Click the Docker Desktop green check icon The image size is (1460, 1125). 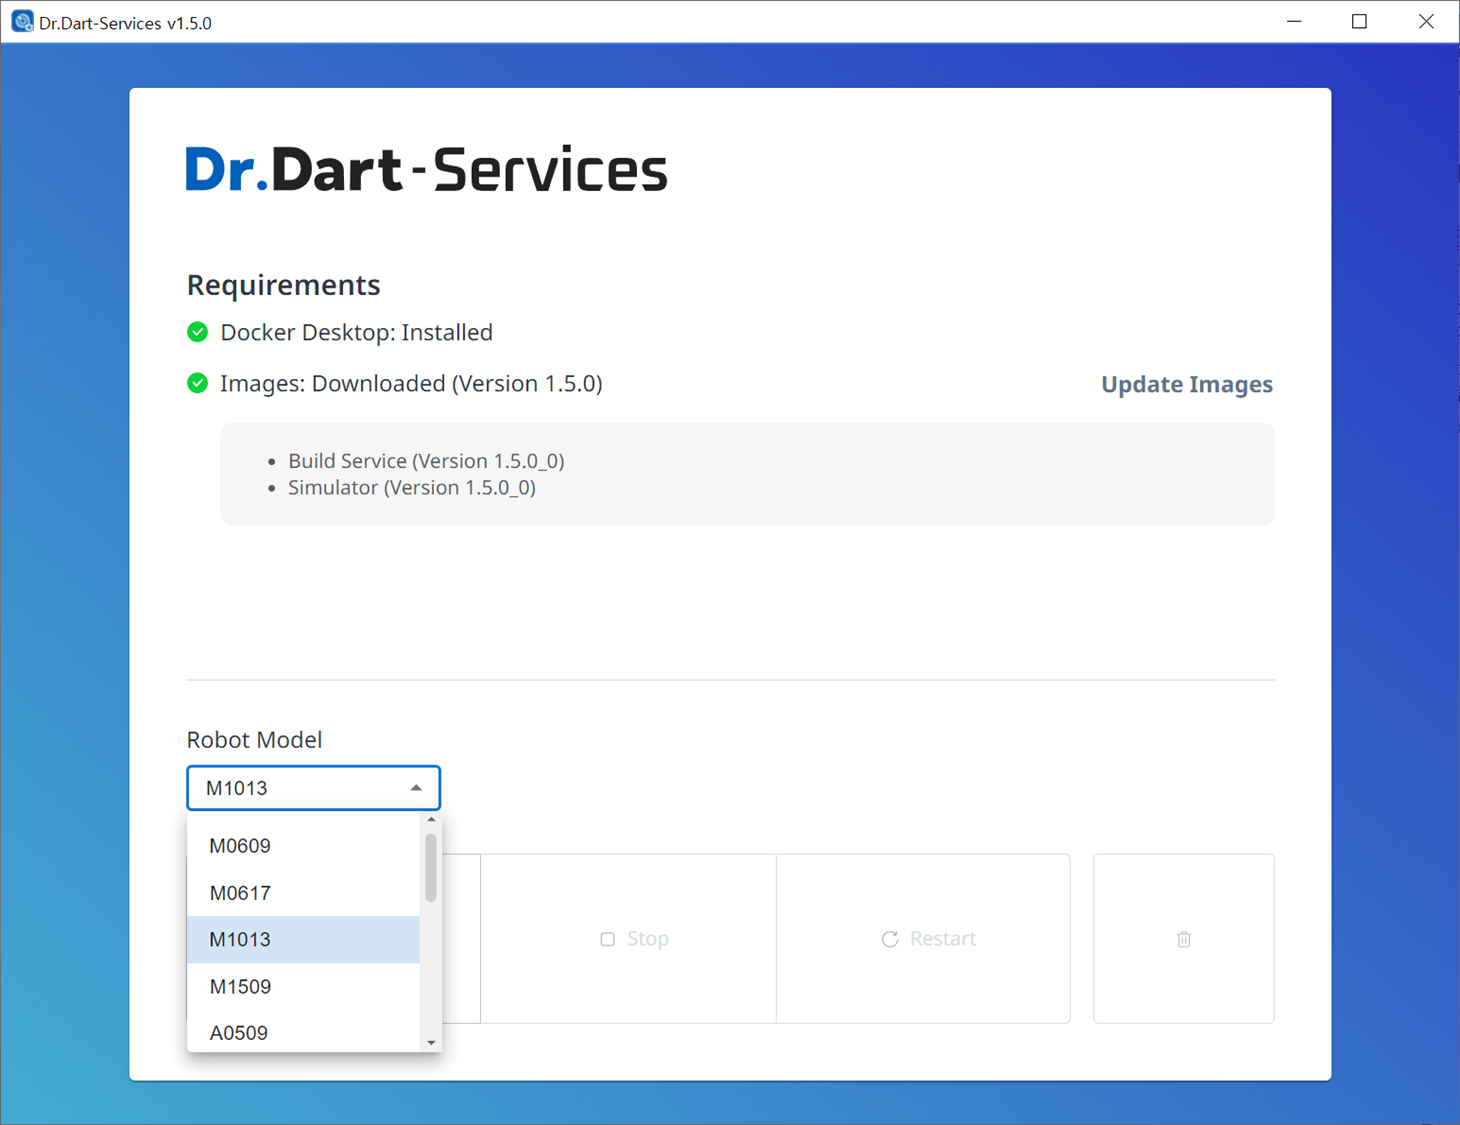(x=198, y=332)
